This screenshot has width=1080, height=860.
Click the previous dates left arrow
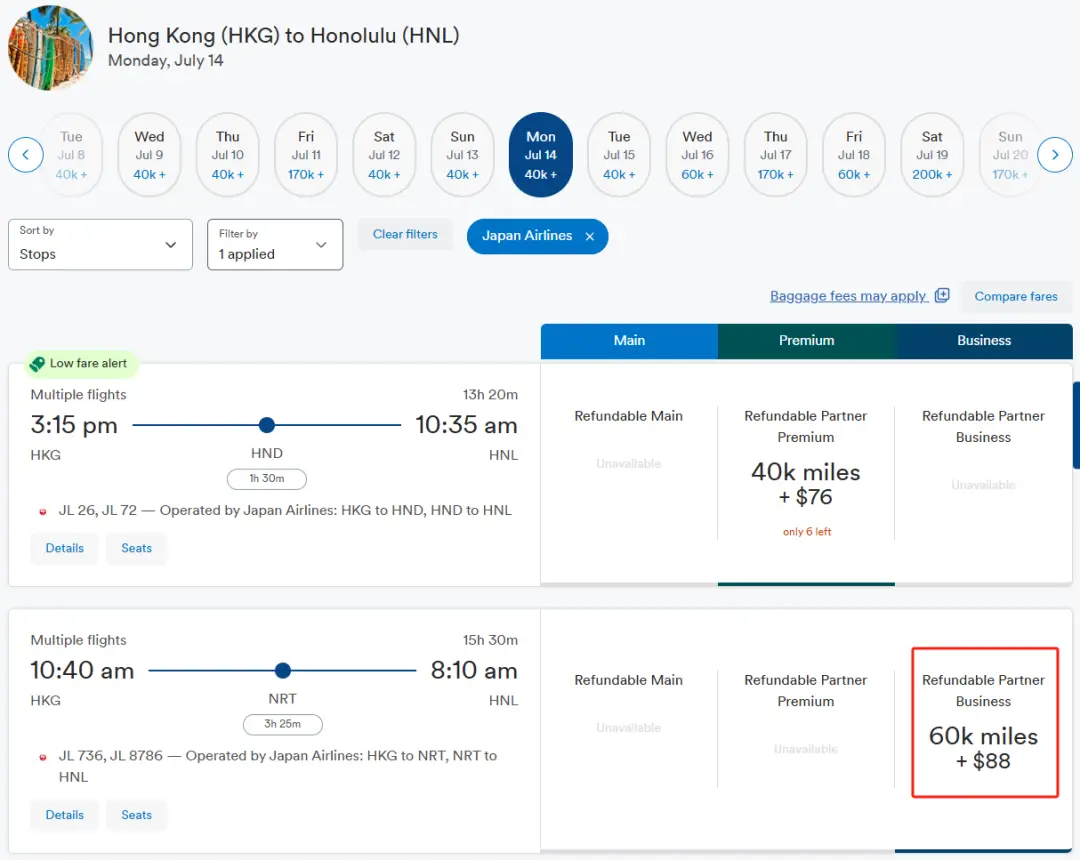25,155
